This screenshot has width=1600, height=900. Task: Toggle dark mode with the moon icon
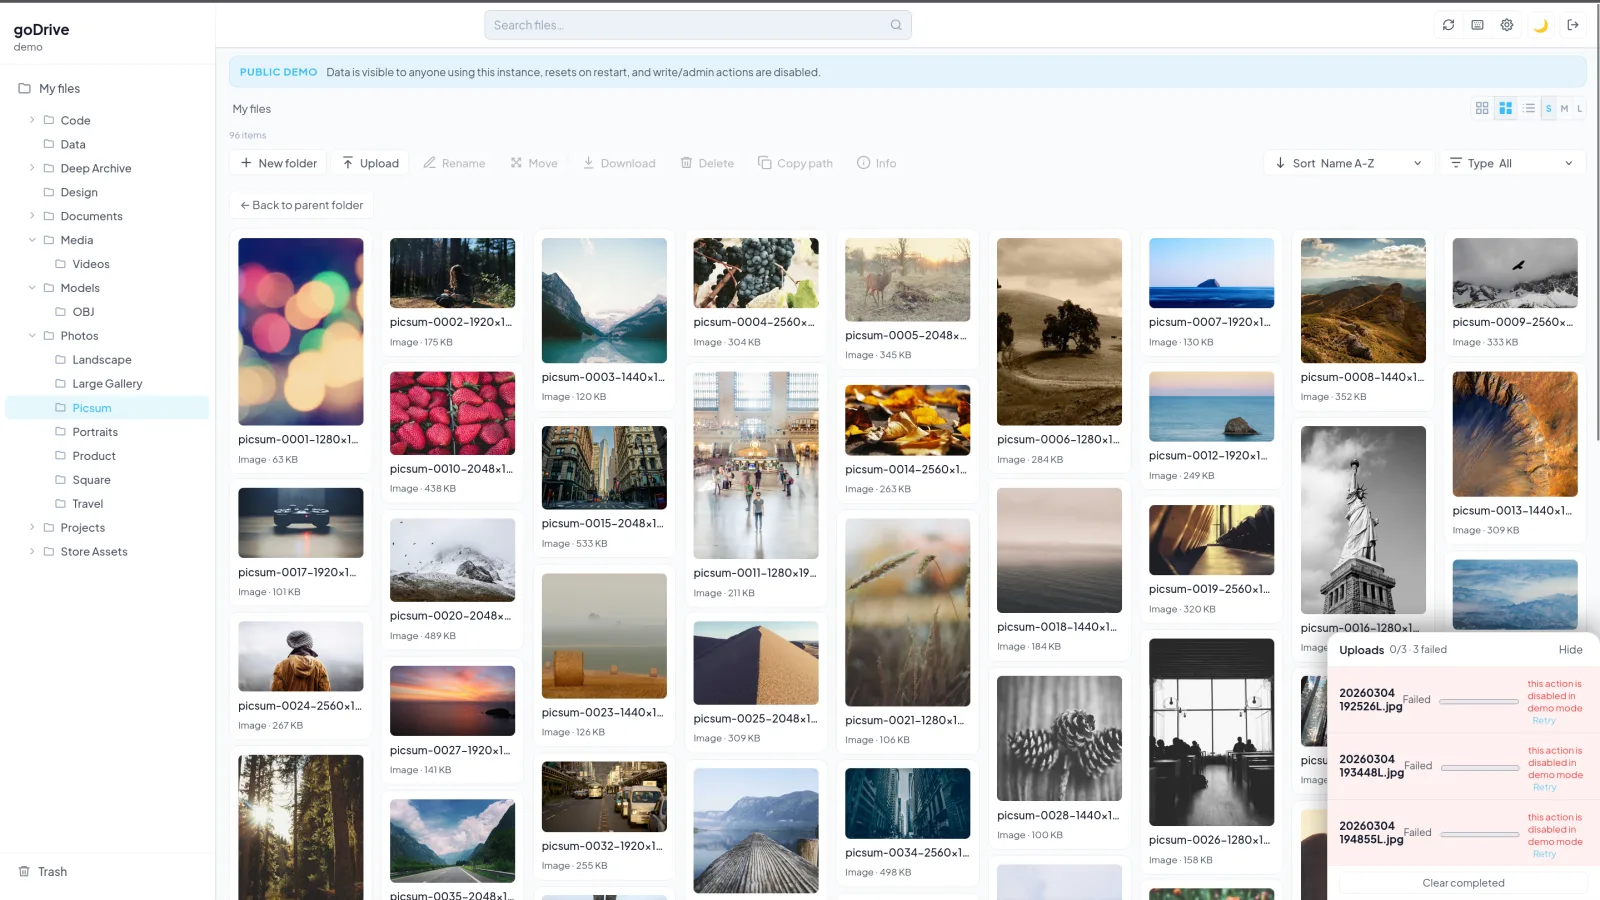pyautogui.click(x=1541, y=25)
